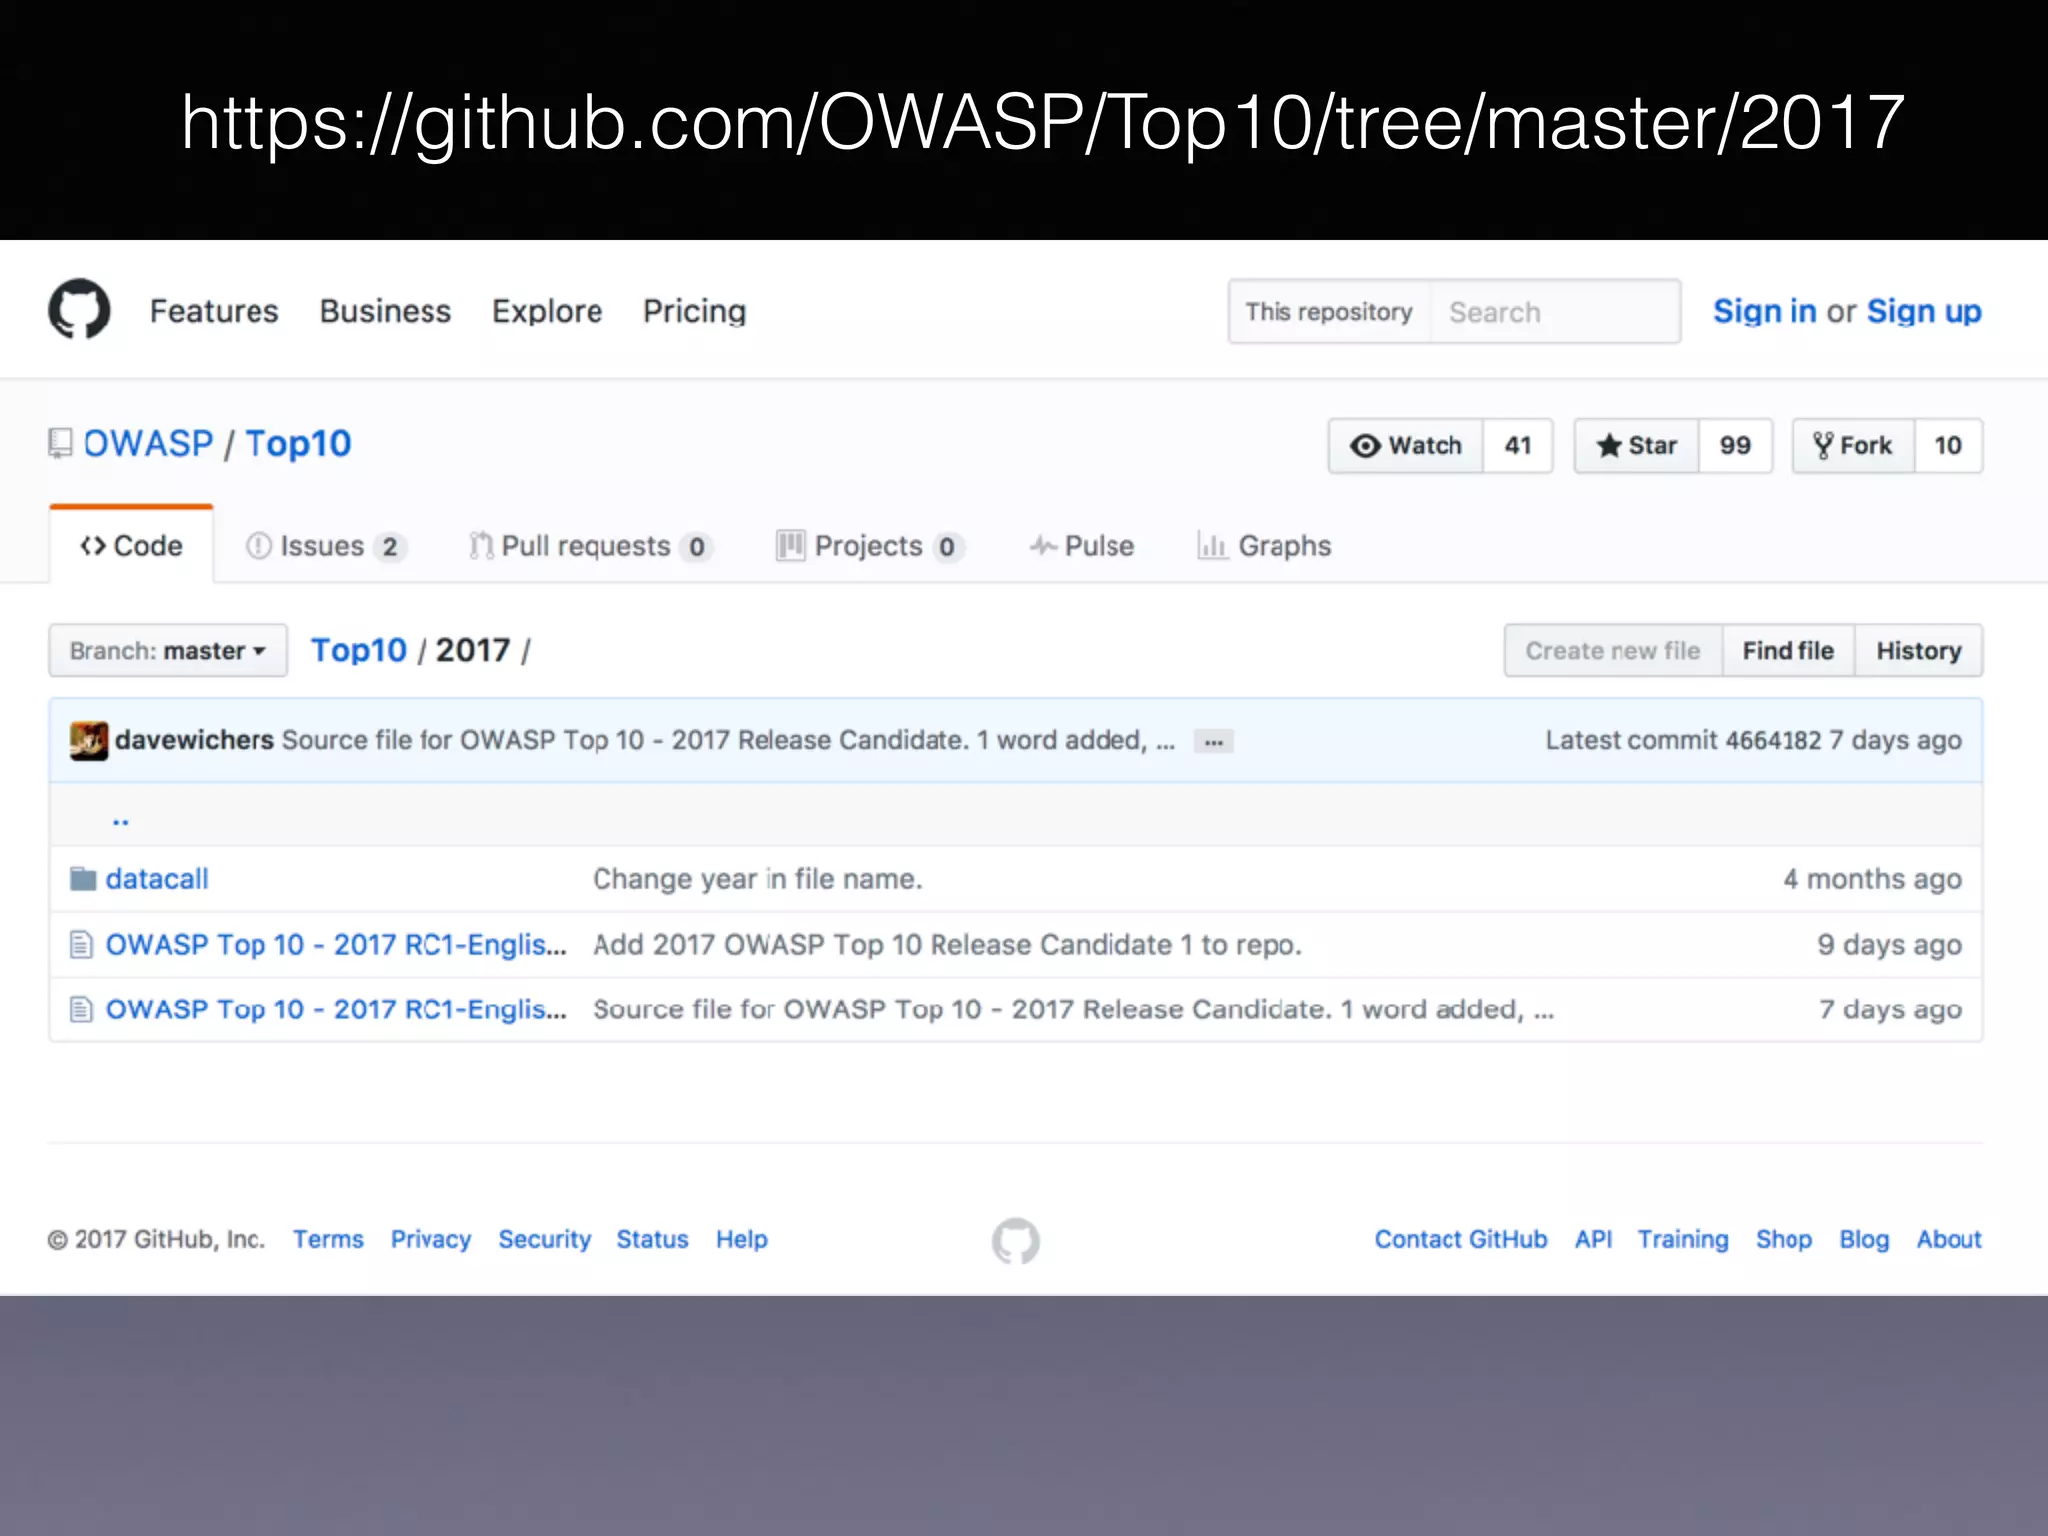
Task: Click 'Change year in file name.' commit message
Action: tap(757, 879)
